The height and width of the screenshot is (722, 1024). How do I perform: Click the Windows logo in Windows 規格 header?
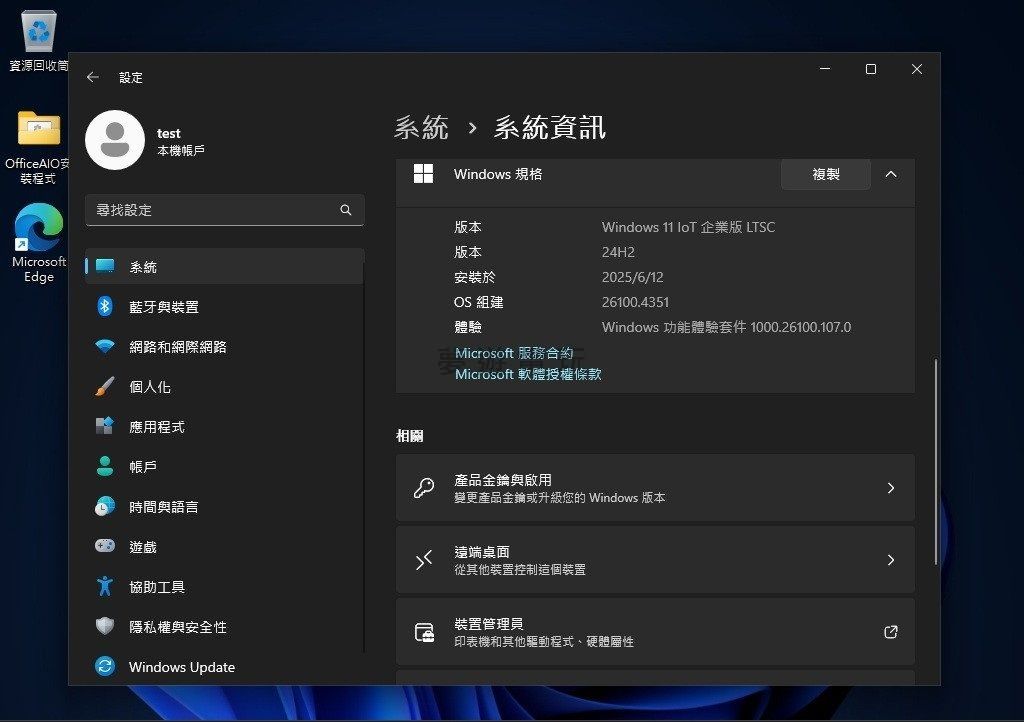(424, 174)
